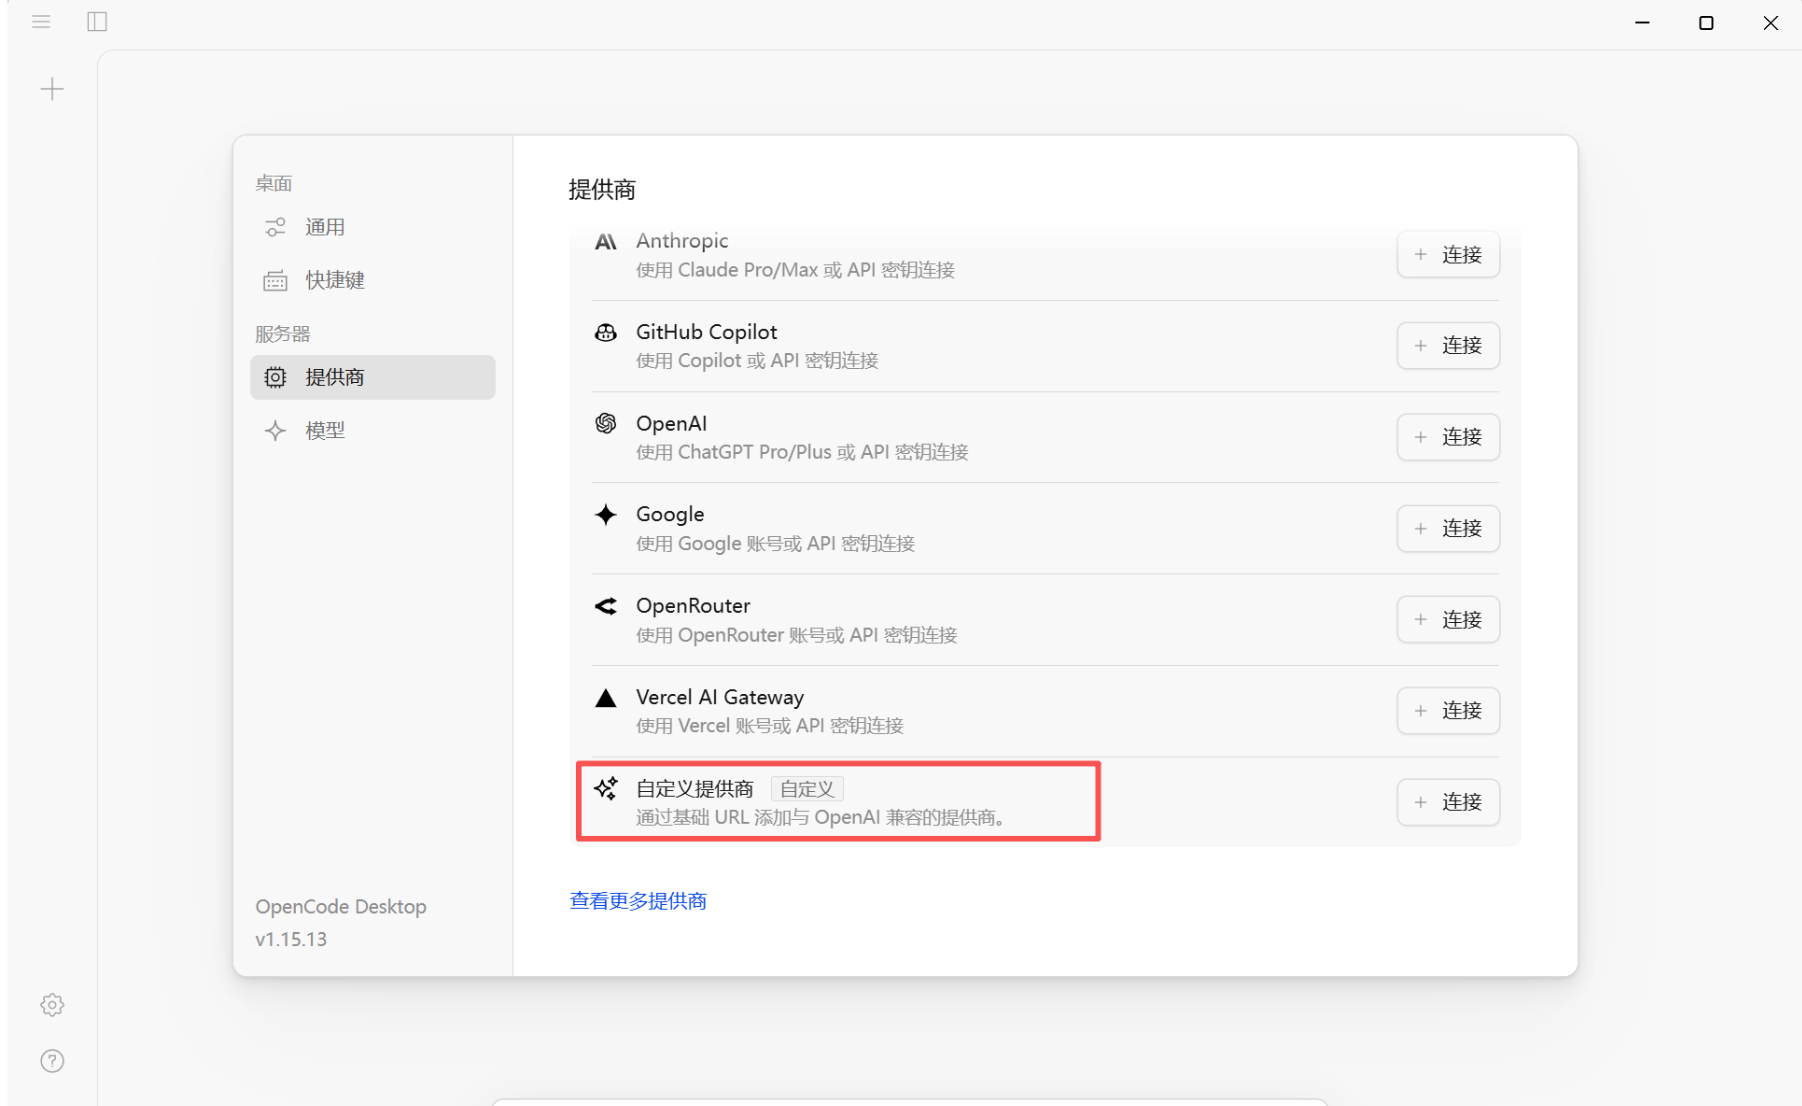
Task: Click the Anthropic logo icon
Action: tap(606, 242)
